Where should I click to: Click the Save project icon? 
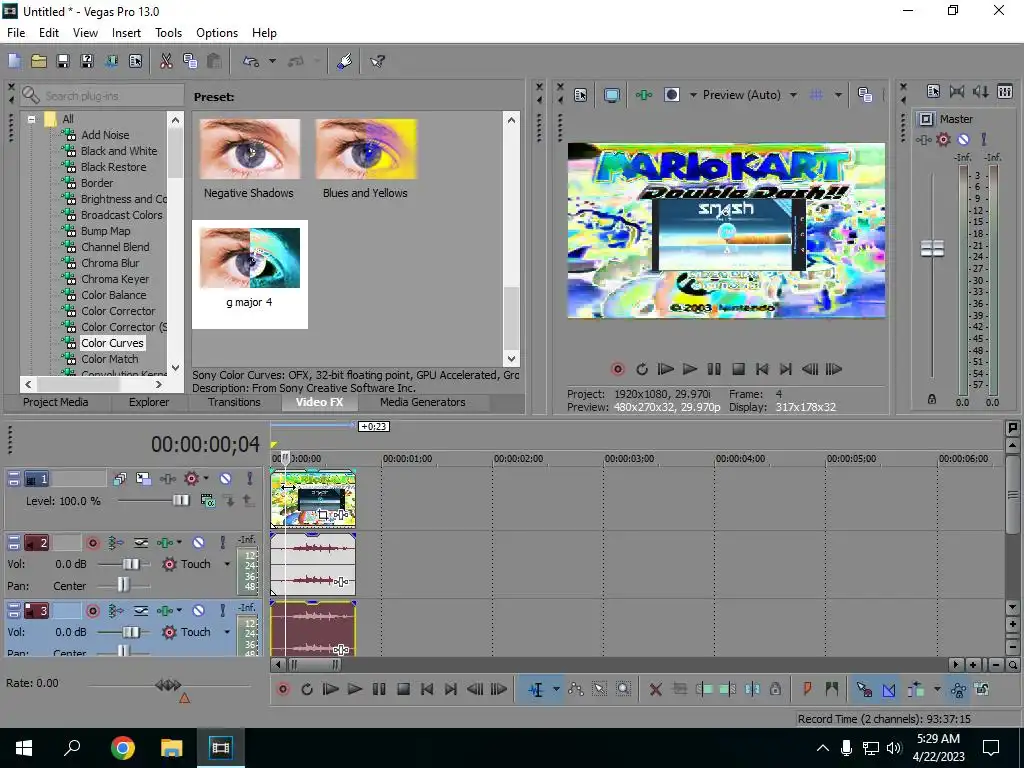pyautogui.click(x=63, y=61)
